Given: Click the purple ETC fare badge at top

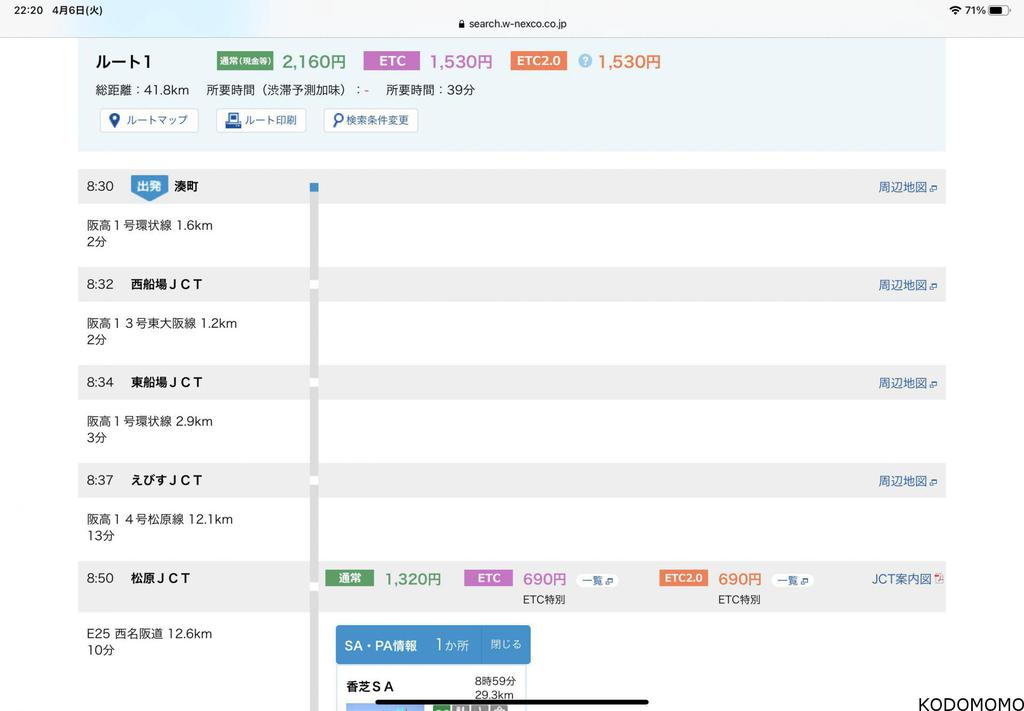Looking at the screenshot, I should point(392,61).
